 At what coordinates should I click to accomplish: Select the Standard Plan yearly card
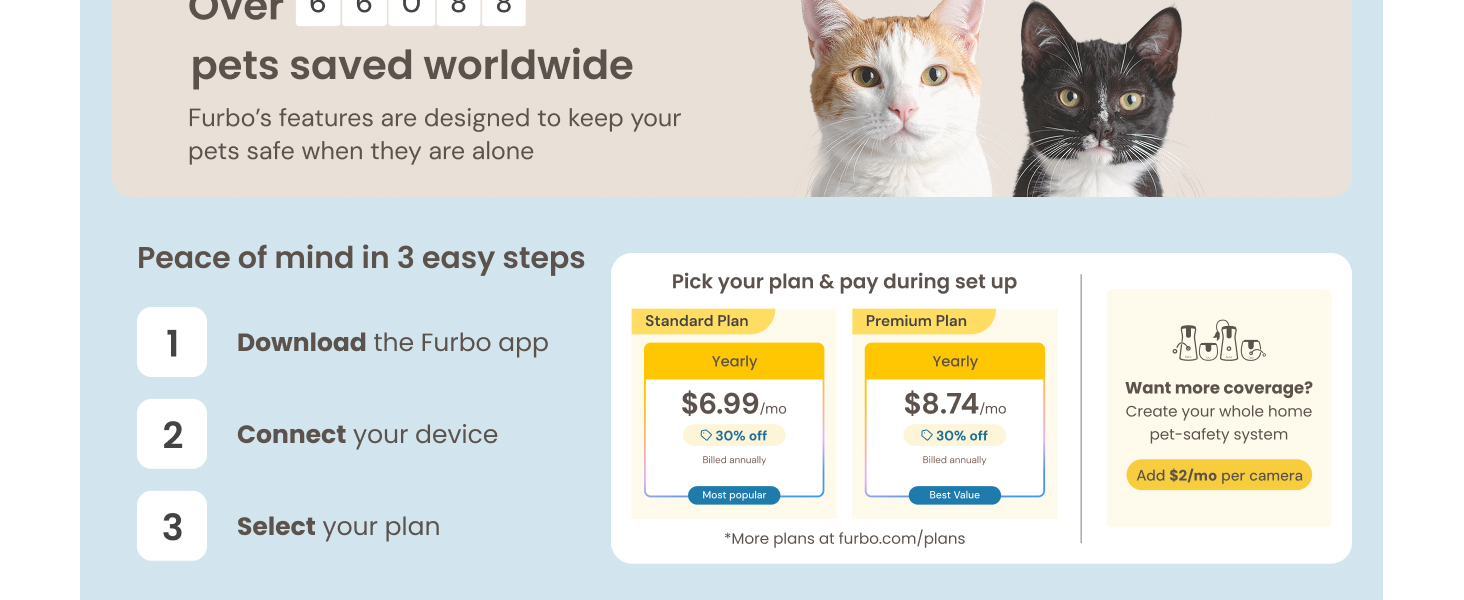(x=734, y=420)
